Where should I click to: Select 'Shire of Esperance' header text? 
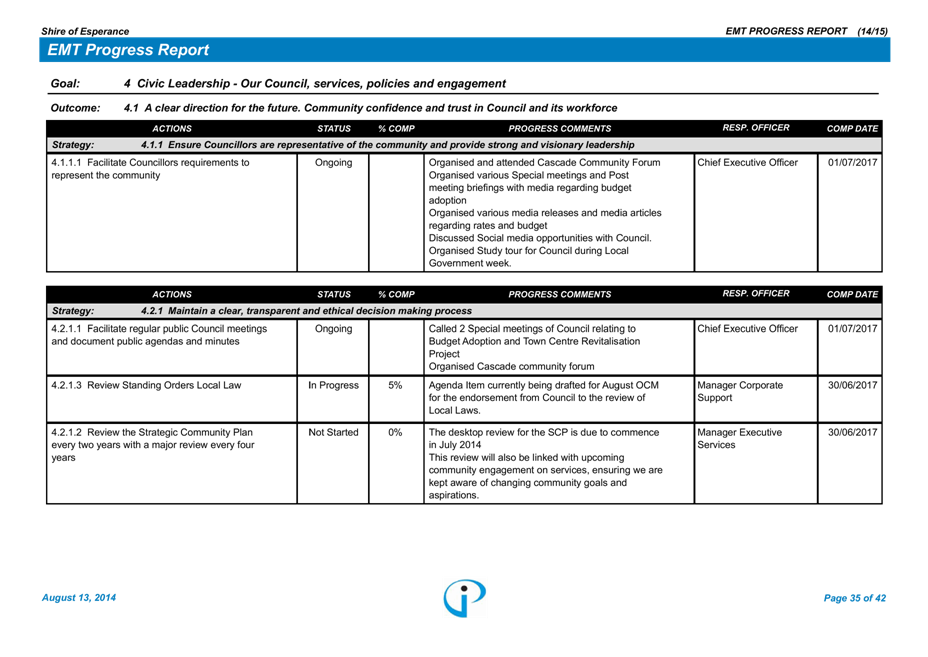point(85,31)
